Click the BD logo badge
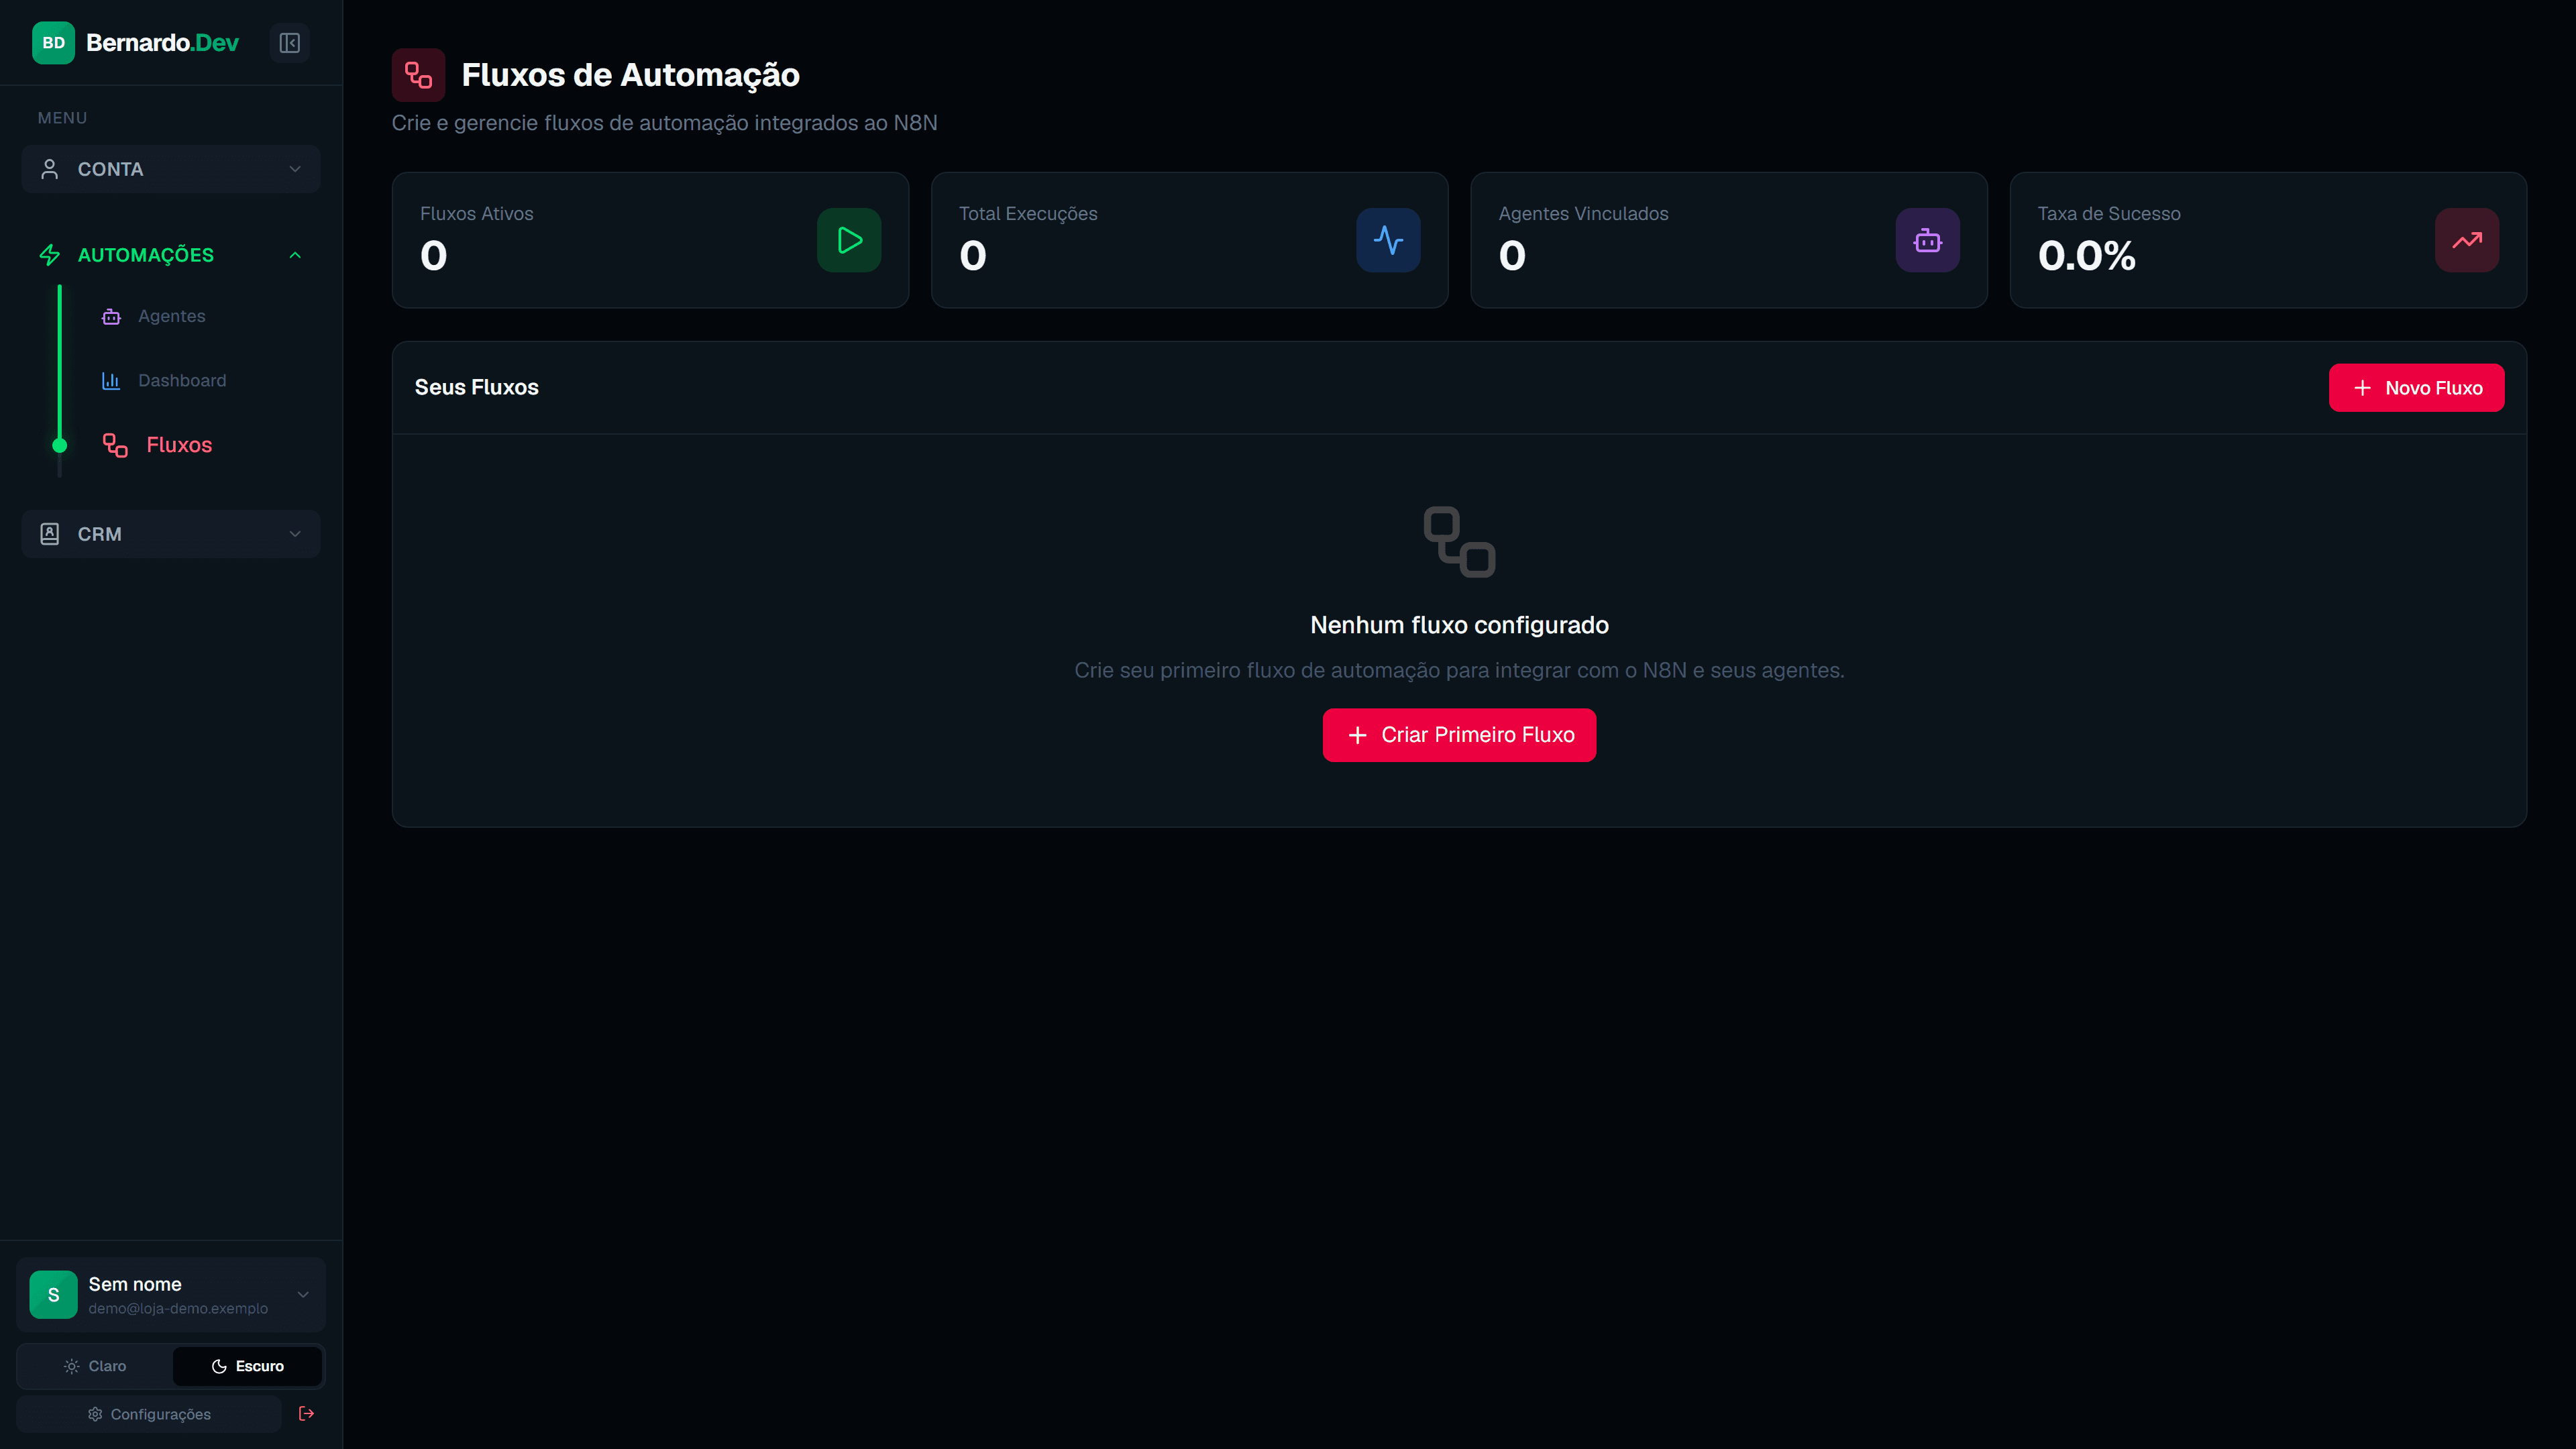 (x=53, y=43)
